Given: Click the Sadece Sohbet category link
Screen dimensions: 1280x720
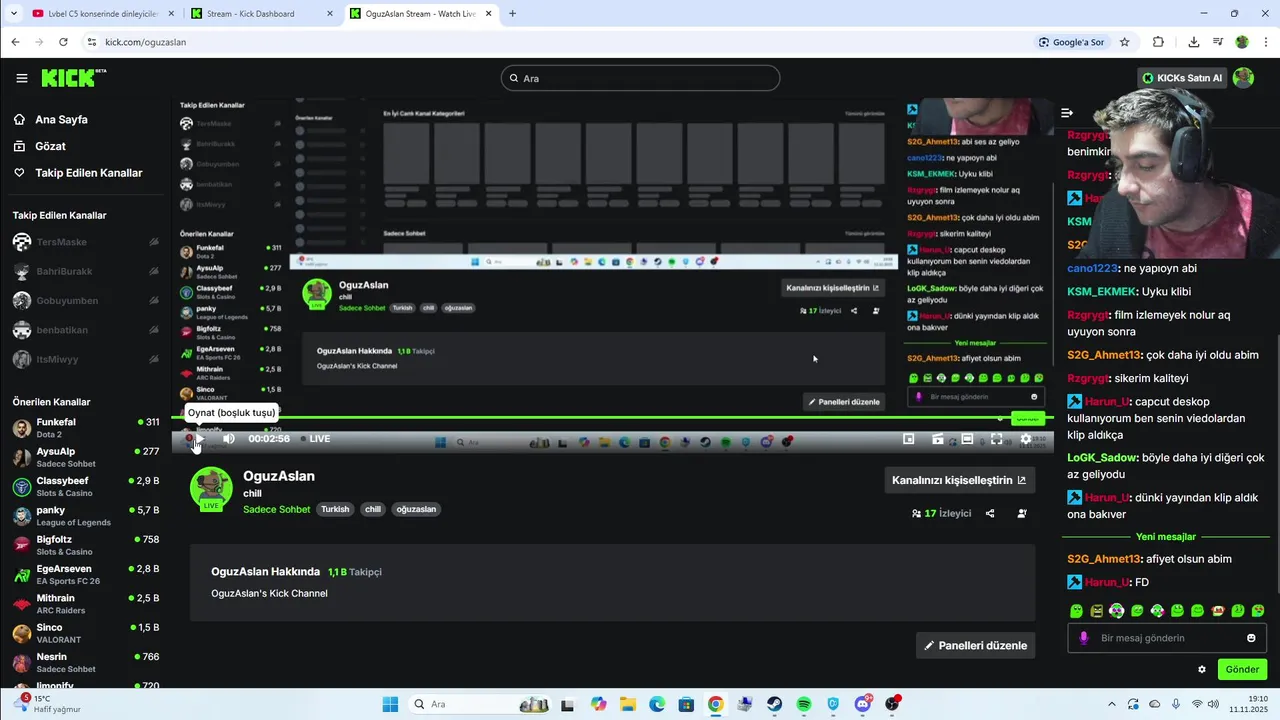Looking at the screenshot, I should click(x=277, y=509).
